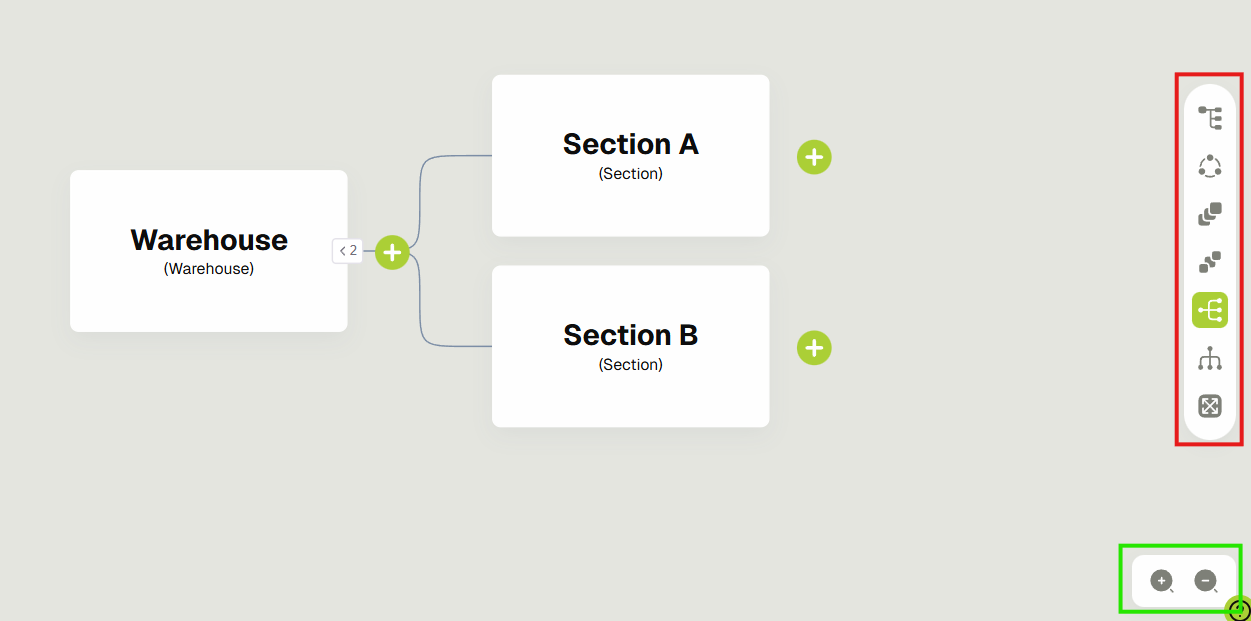Select the circular layout icon

tap(1210, 166)
